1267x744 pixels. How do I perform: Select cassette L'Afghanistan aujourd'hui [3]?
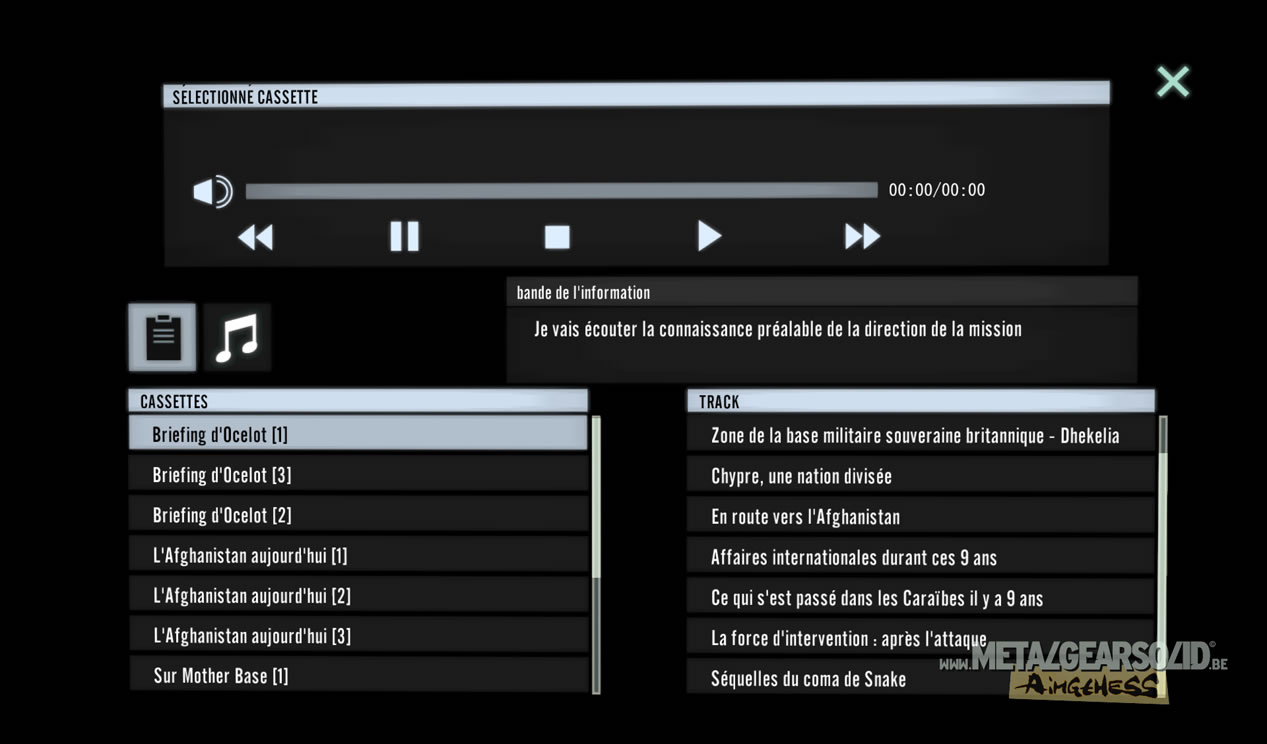(x=358, y=635)
